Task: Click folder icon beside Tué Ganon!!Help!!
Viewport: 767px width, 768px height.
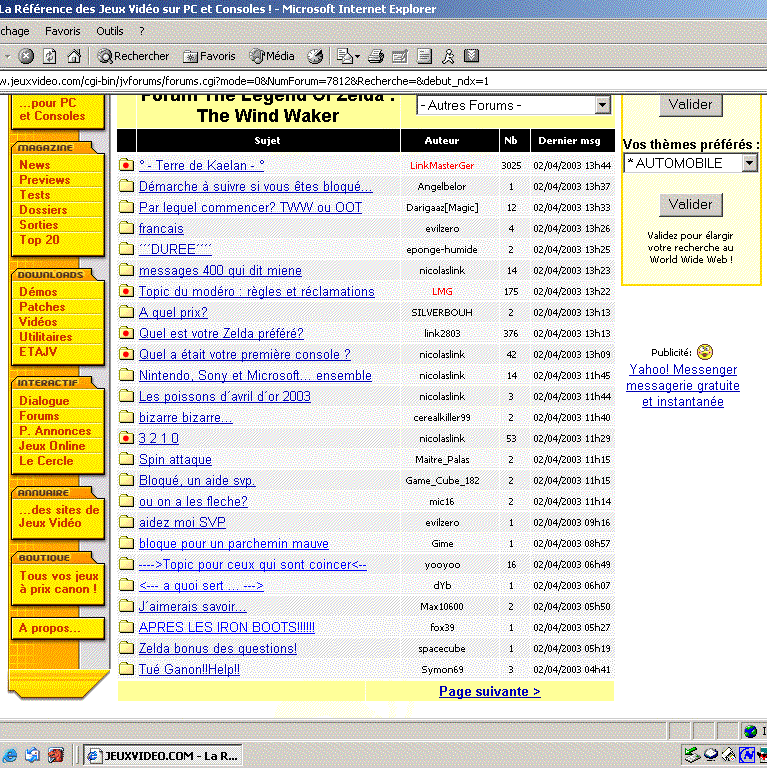Action: (x=126, y=669)
